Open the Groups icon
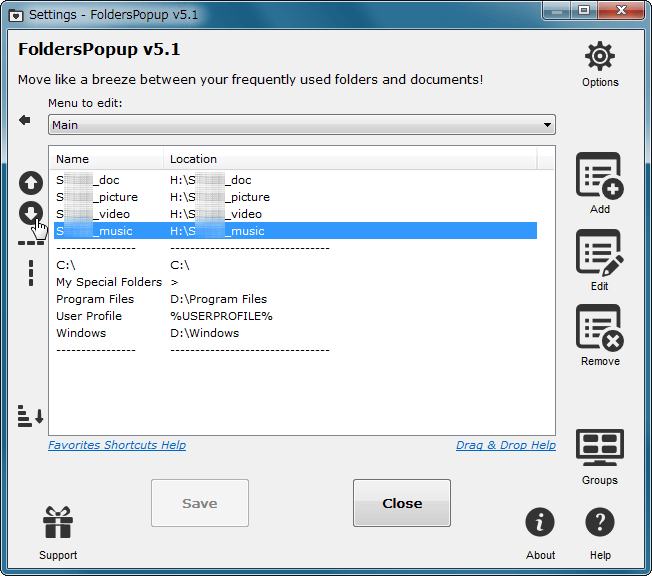This screenshot has width=652, height=576. pos(600,447)
